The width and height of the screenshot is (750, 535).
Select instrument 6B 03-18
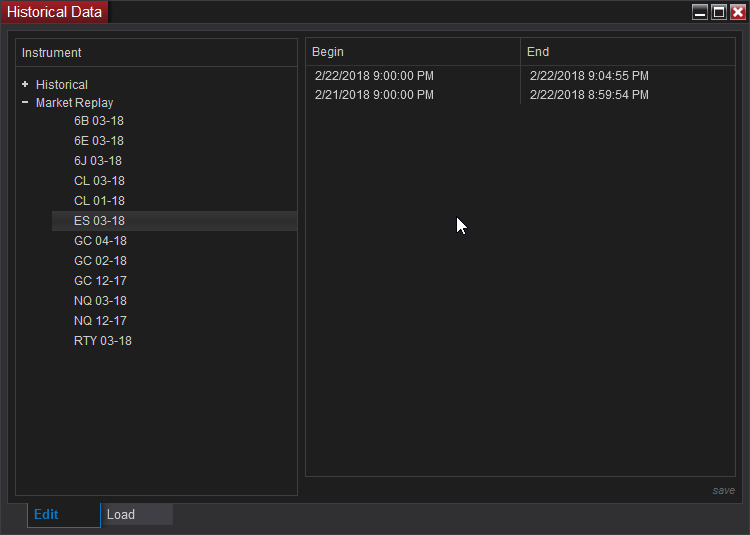99,121
